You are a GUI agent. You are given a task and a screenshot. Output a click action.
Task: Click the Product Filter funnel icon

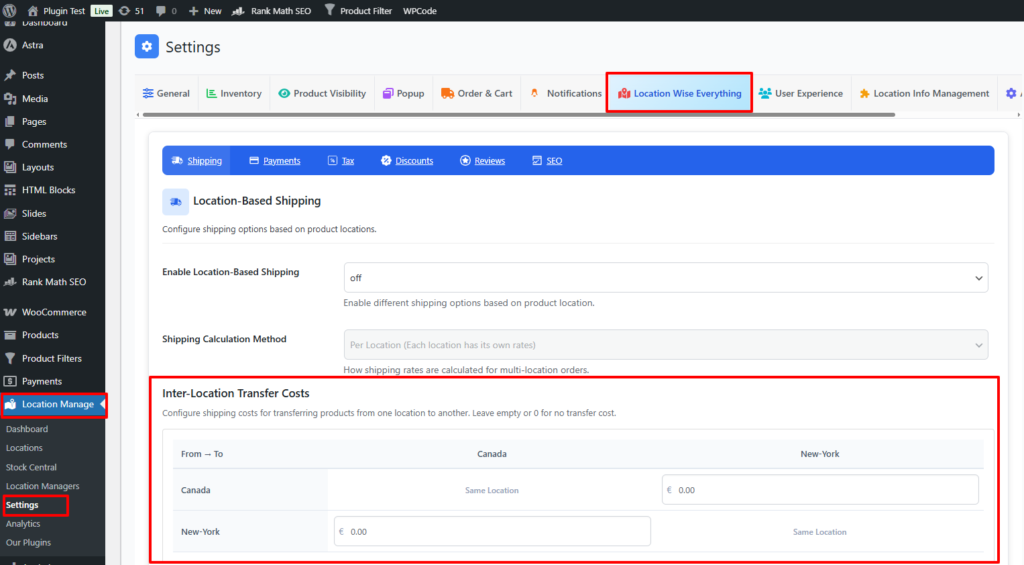pos(329,11)
